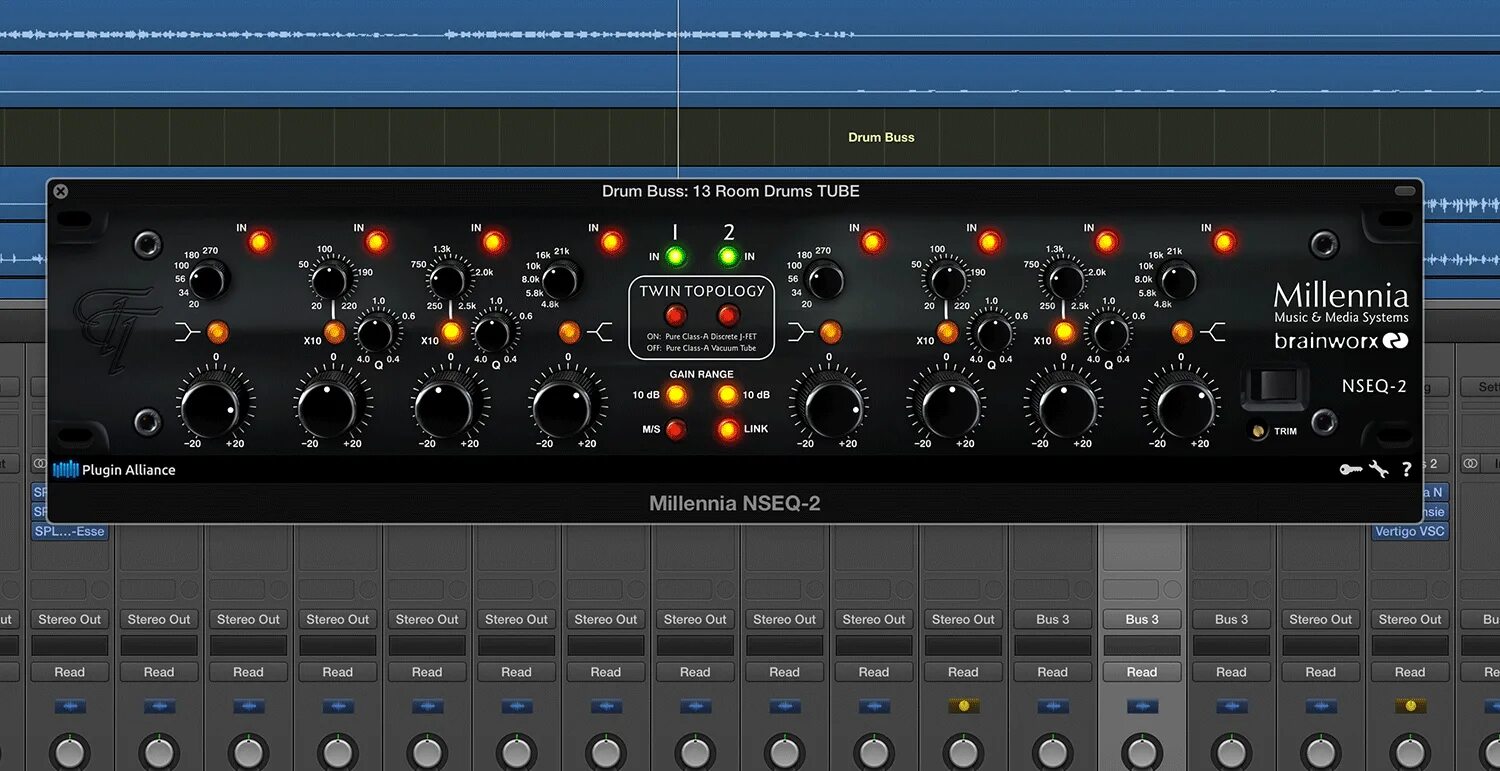This screenshot has height=771, width=1500.
Task: Click channel 1 high band gain knob
Action: coord(564,406)
